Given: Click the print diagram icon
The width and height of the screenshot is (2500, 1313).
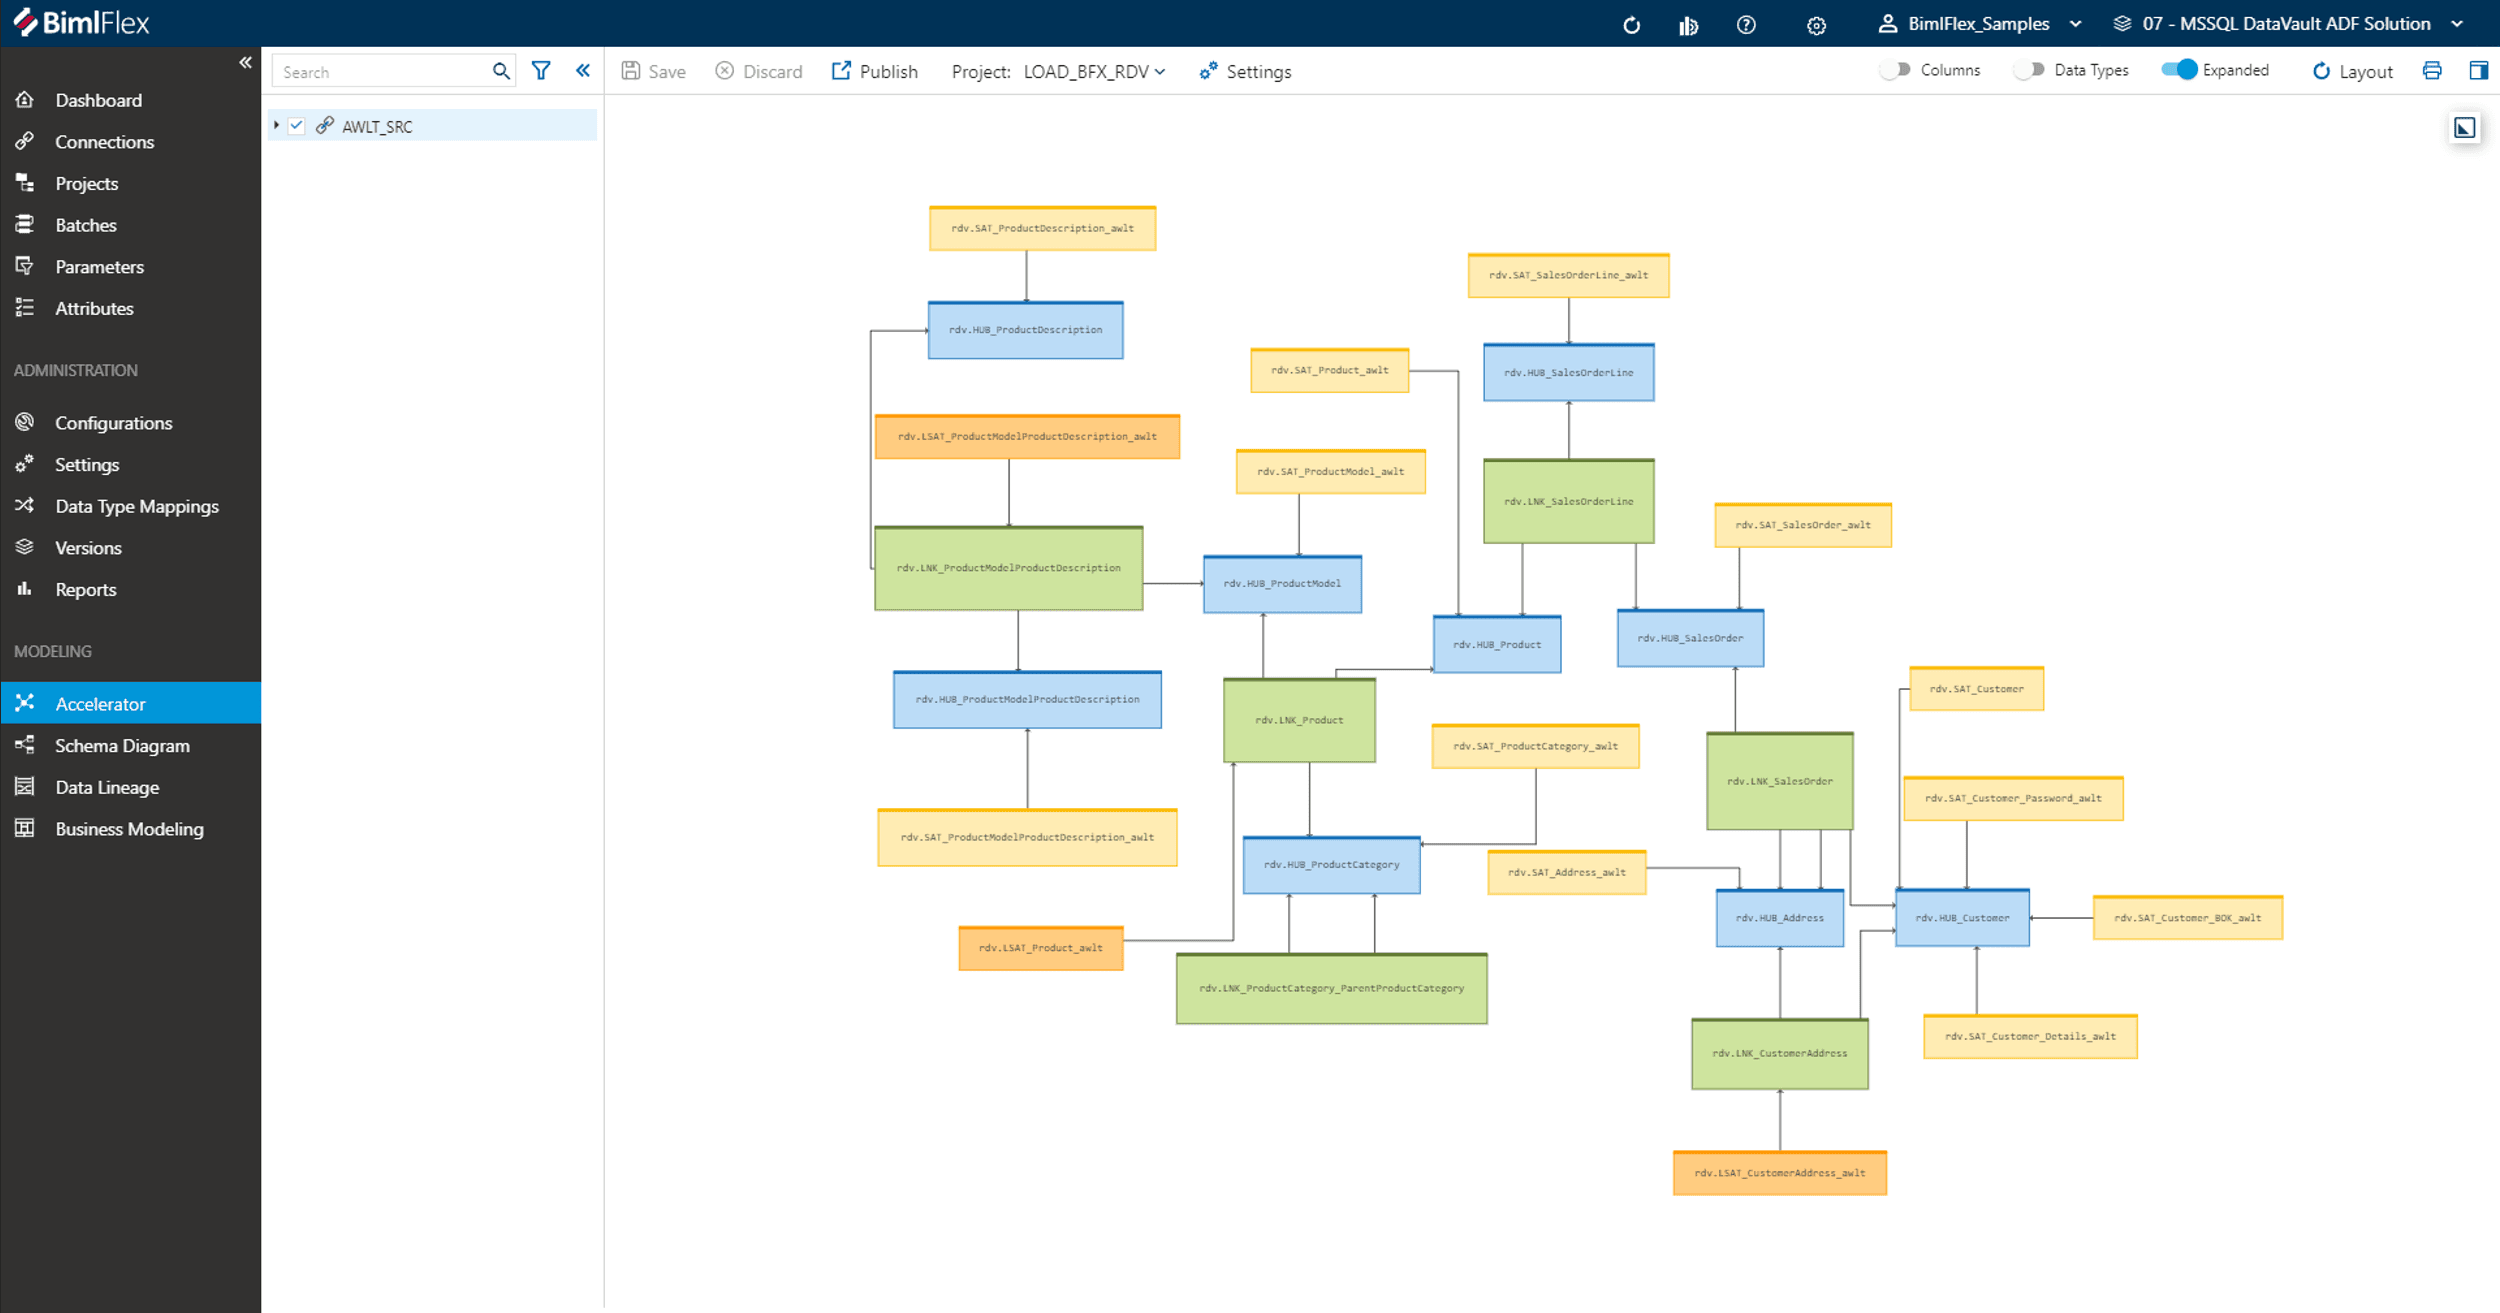Looking at the screenshot, I should (x=2432, y=71).
